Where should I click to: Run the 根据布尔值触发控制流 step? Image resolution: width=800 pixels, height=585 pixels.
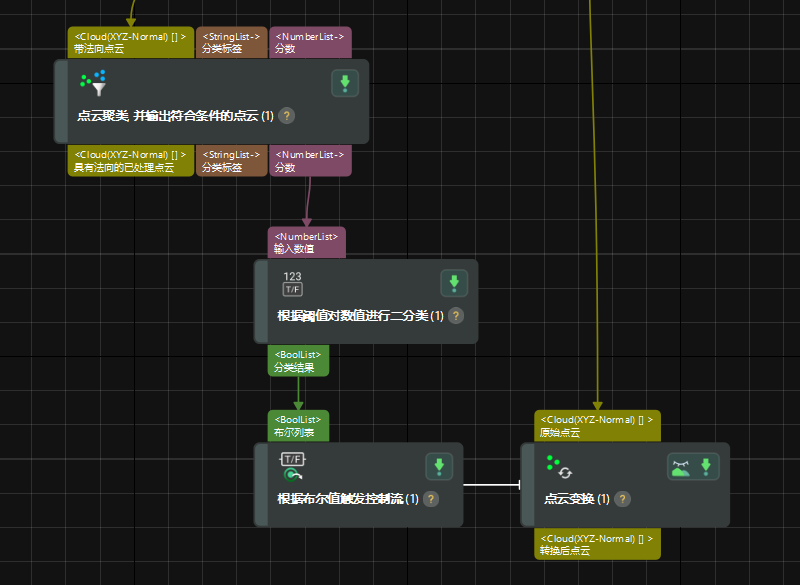[439, 466]
